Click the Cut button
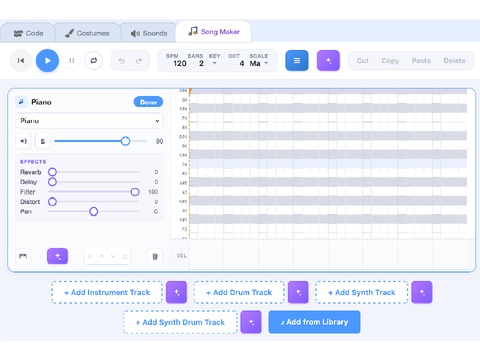480x360 pixels. (x=363, y=61)
